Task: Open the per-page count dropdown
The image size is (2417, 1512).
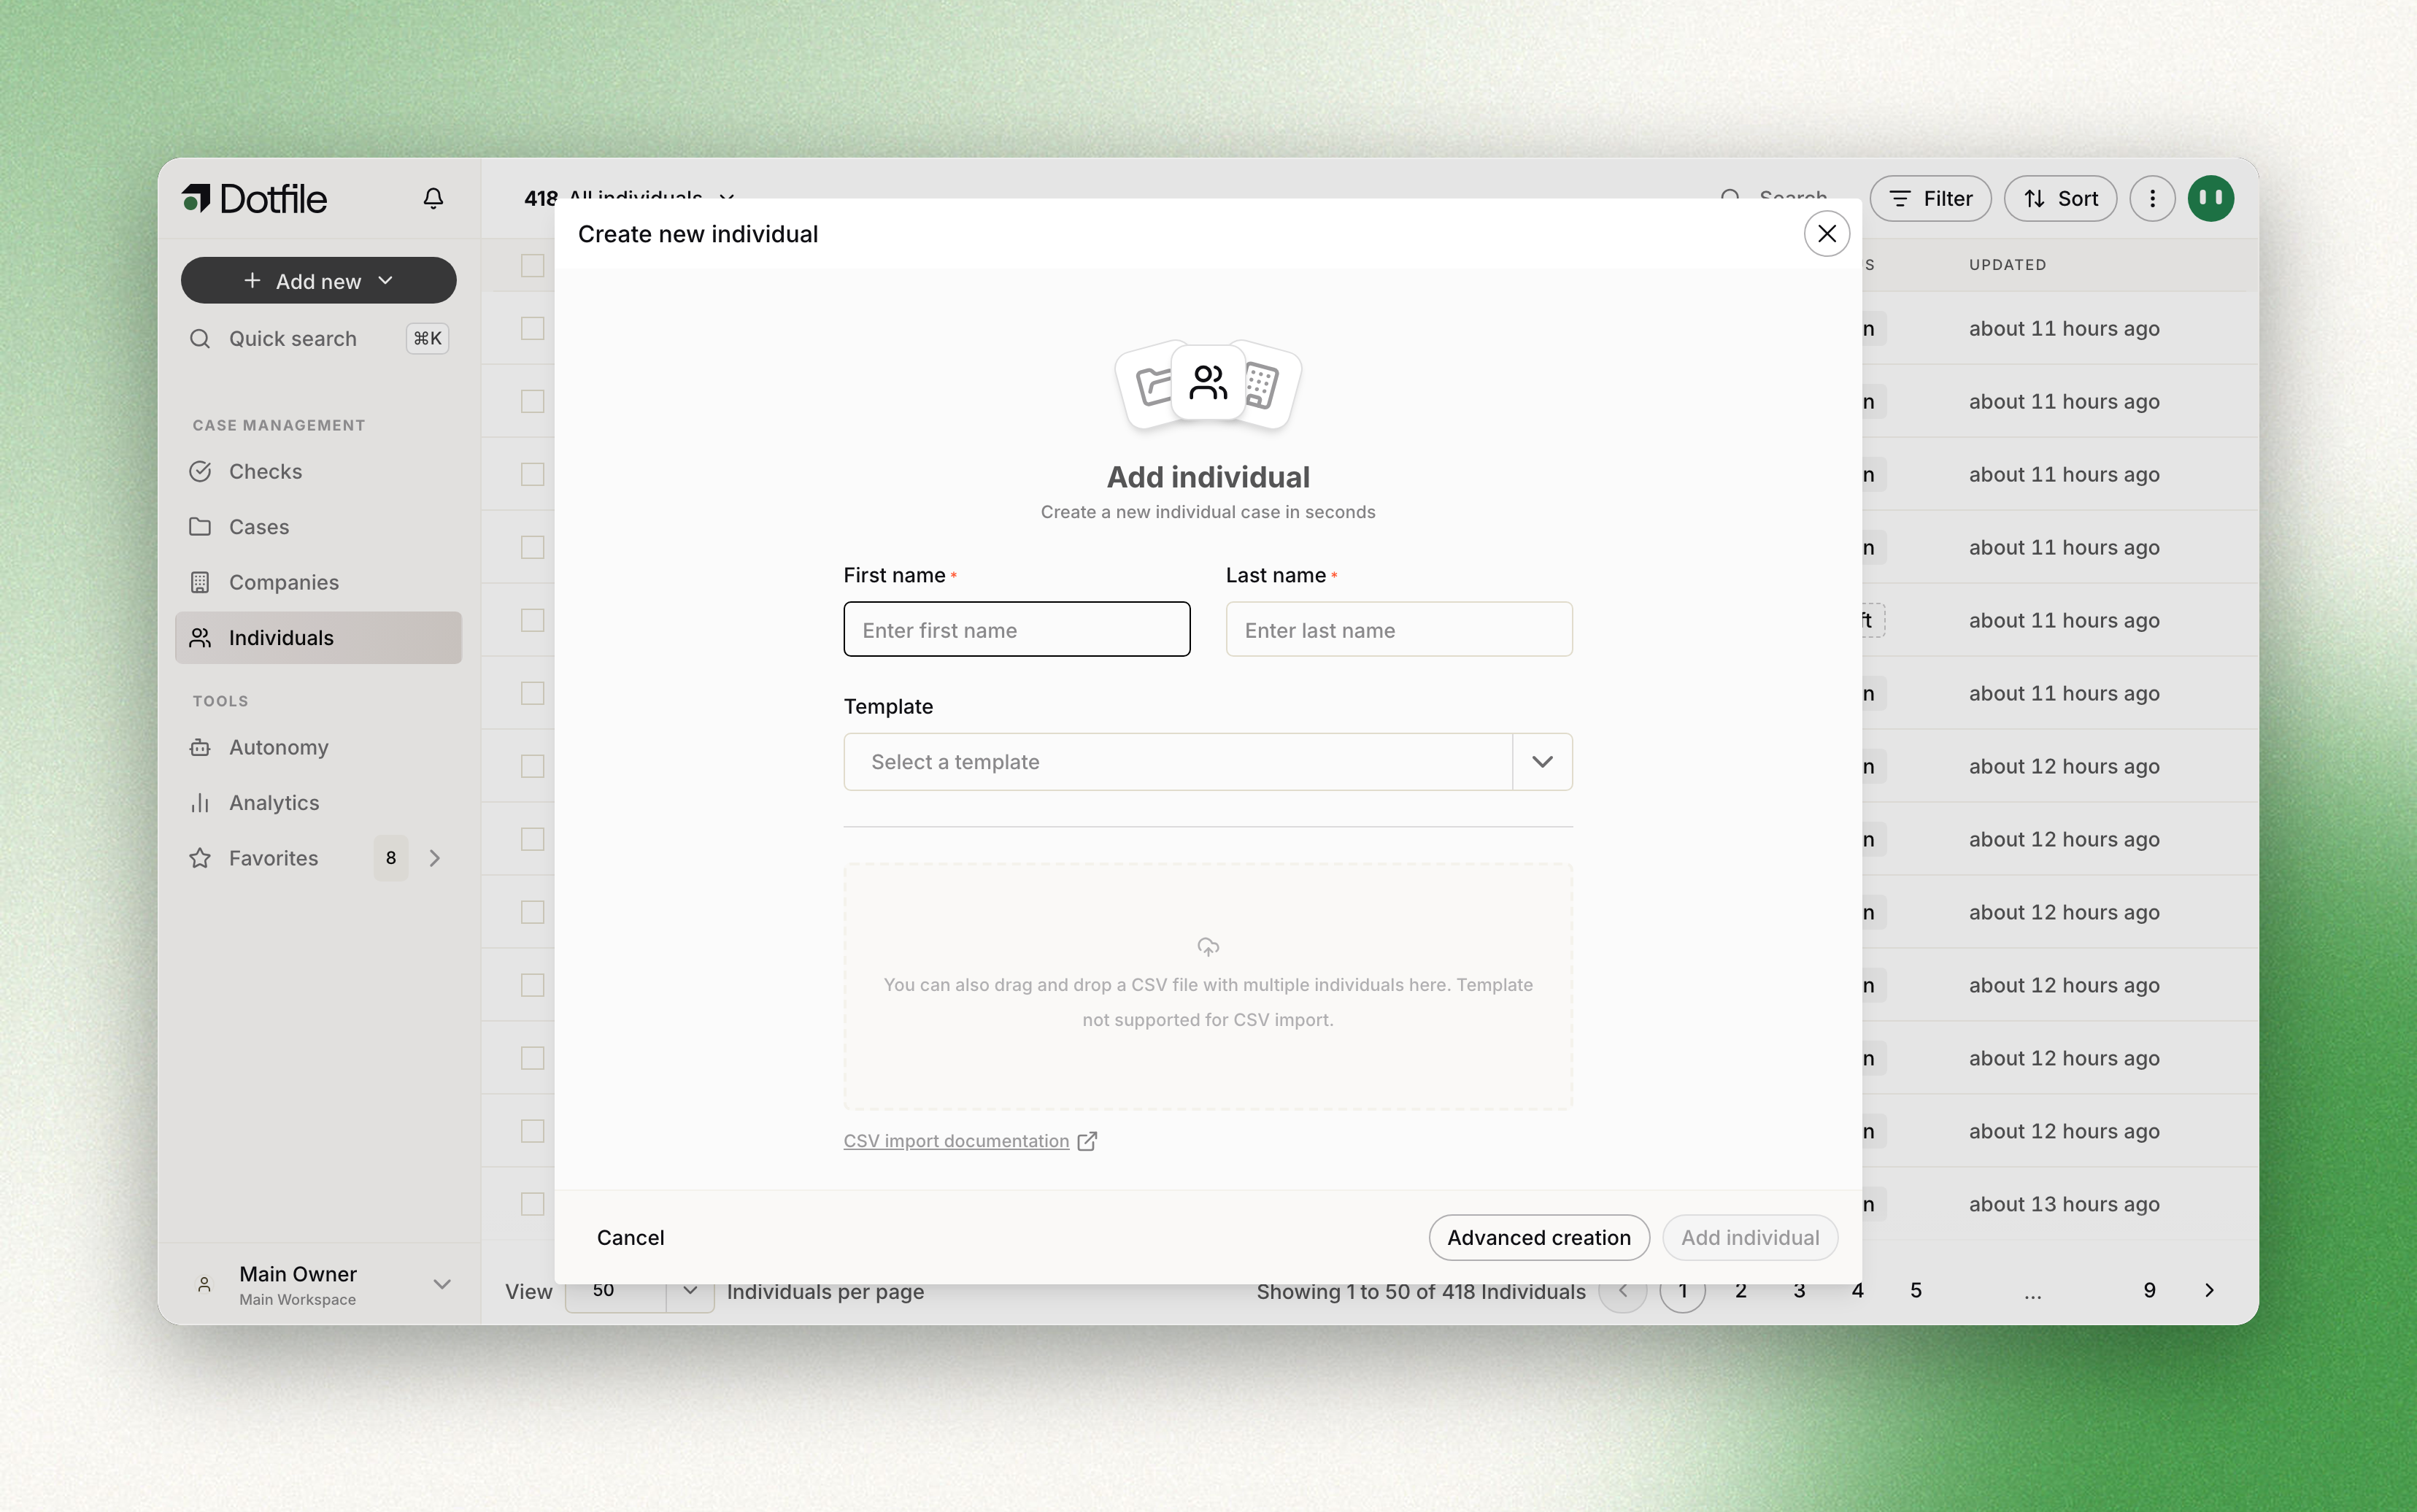Action: coord(639,1291)
